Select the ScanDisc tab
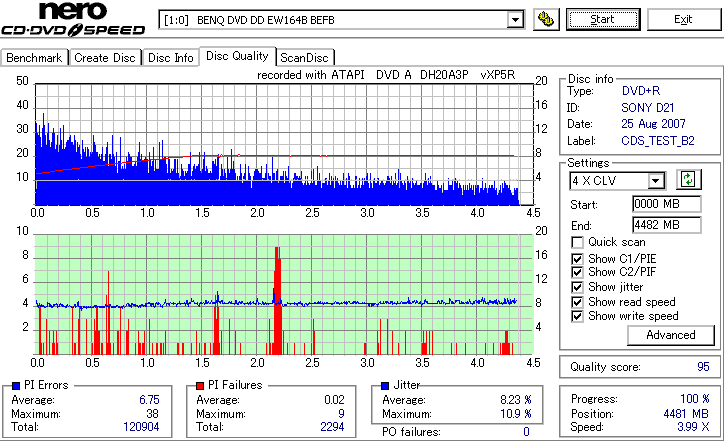This screenshot has width=724, height=441. pos(305,58)
